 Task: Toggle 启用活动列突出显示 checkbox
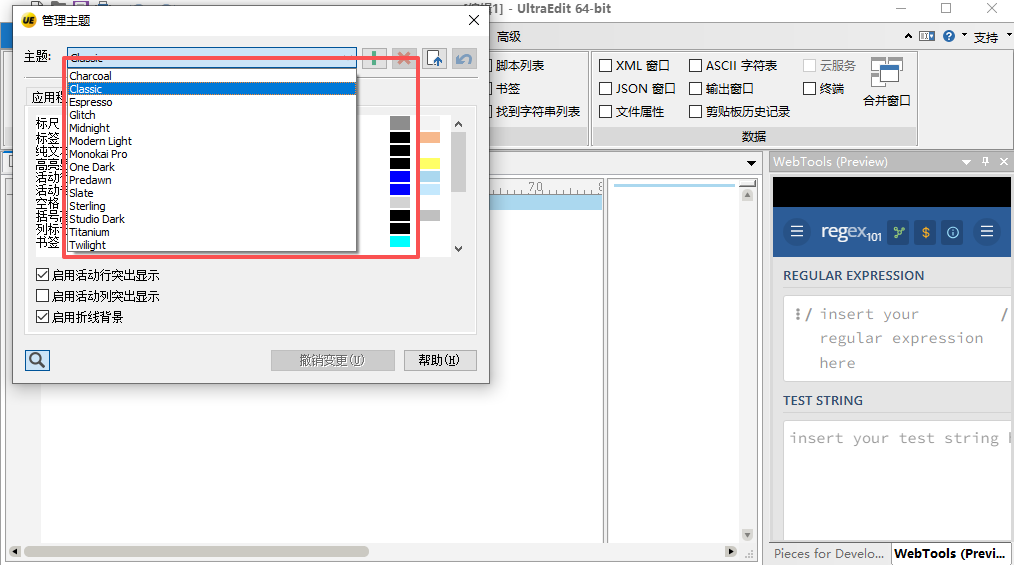43,295
